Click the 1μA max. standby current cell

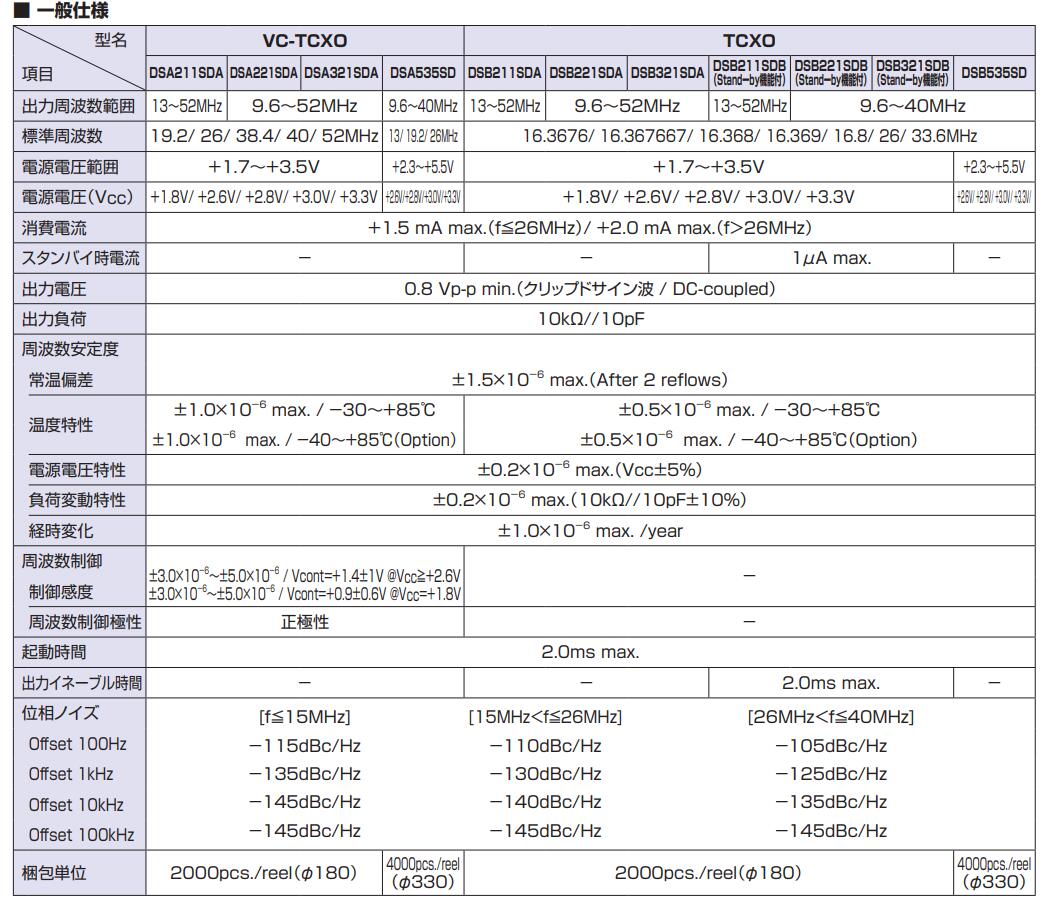point(831,258)
